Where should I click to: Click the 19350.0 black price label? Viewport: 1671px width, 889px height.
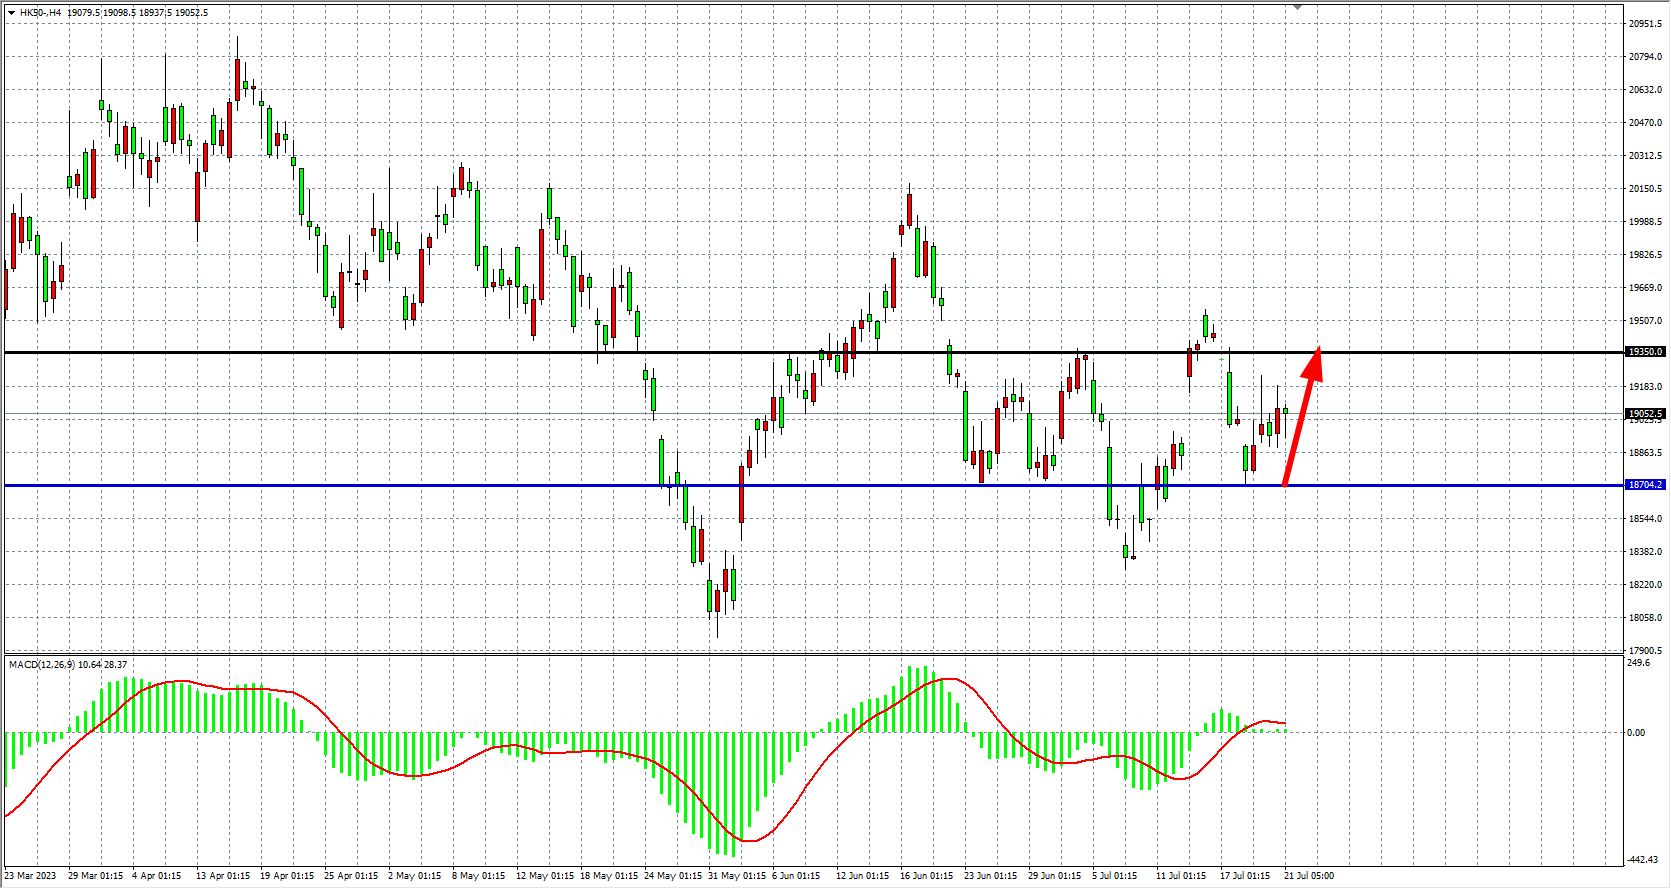pyautogui.click(x=1645, y=352)
